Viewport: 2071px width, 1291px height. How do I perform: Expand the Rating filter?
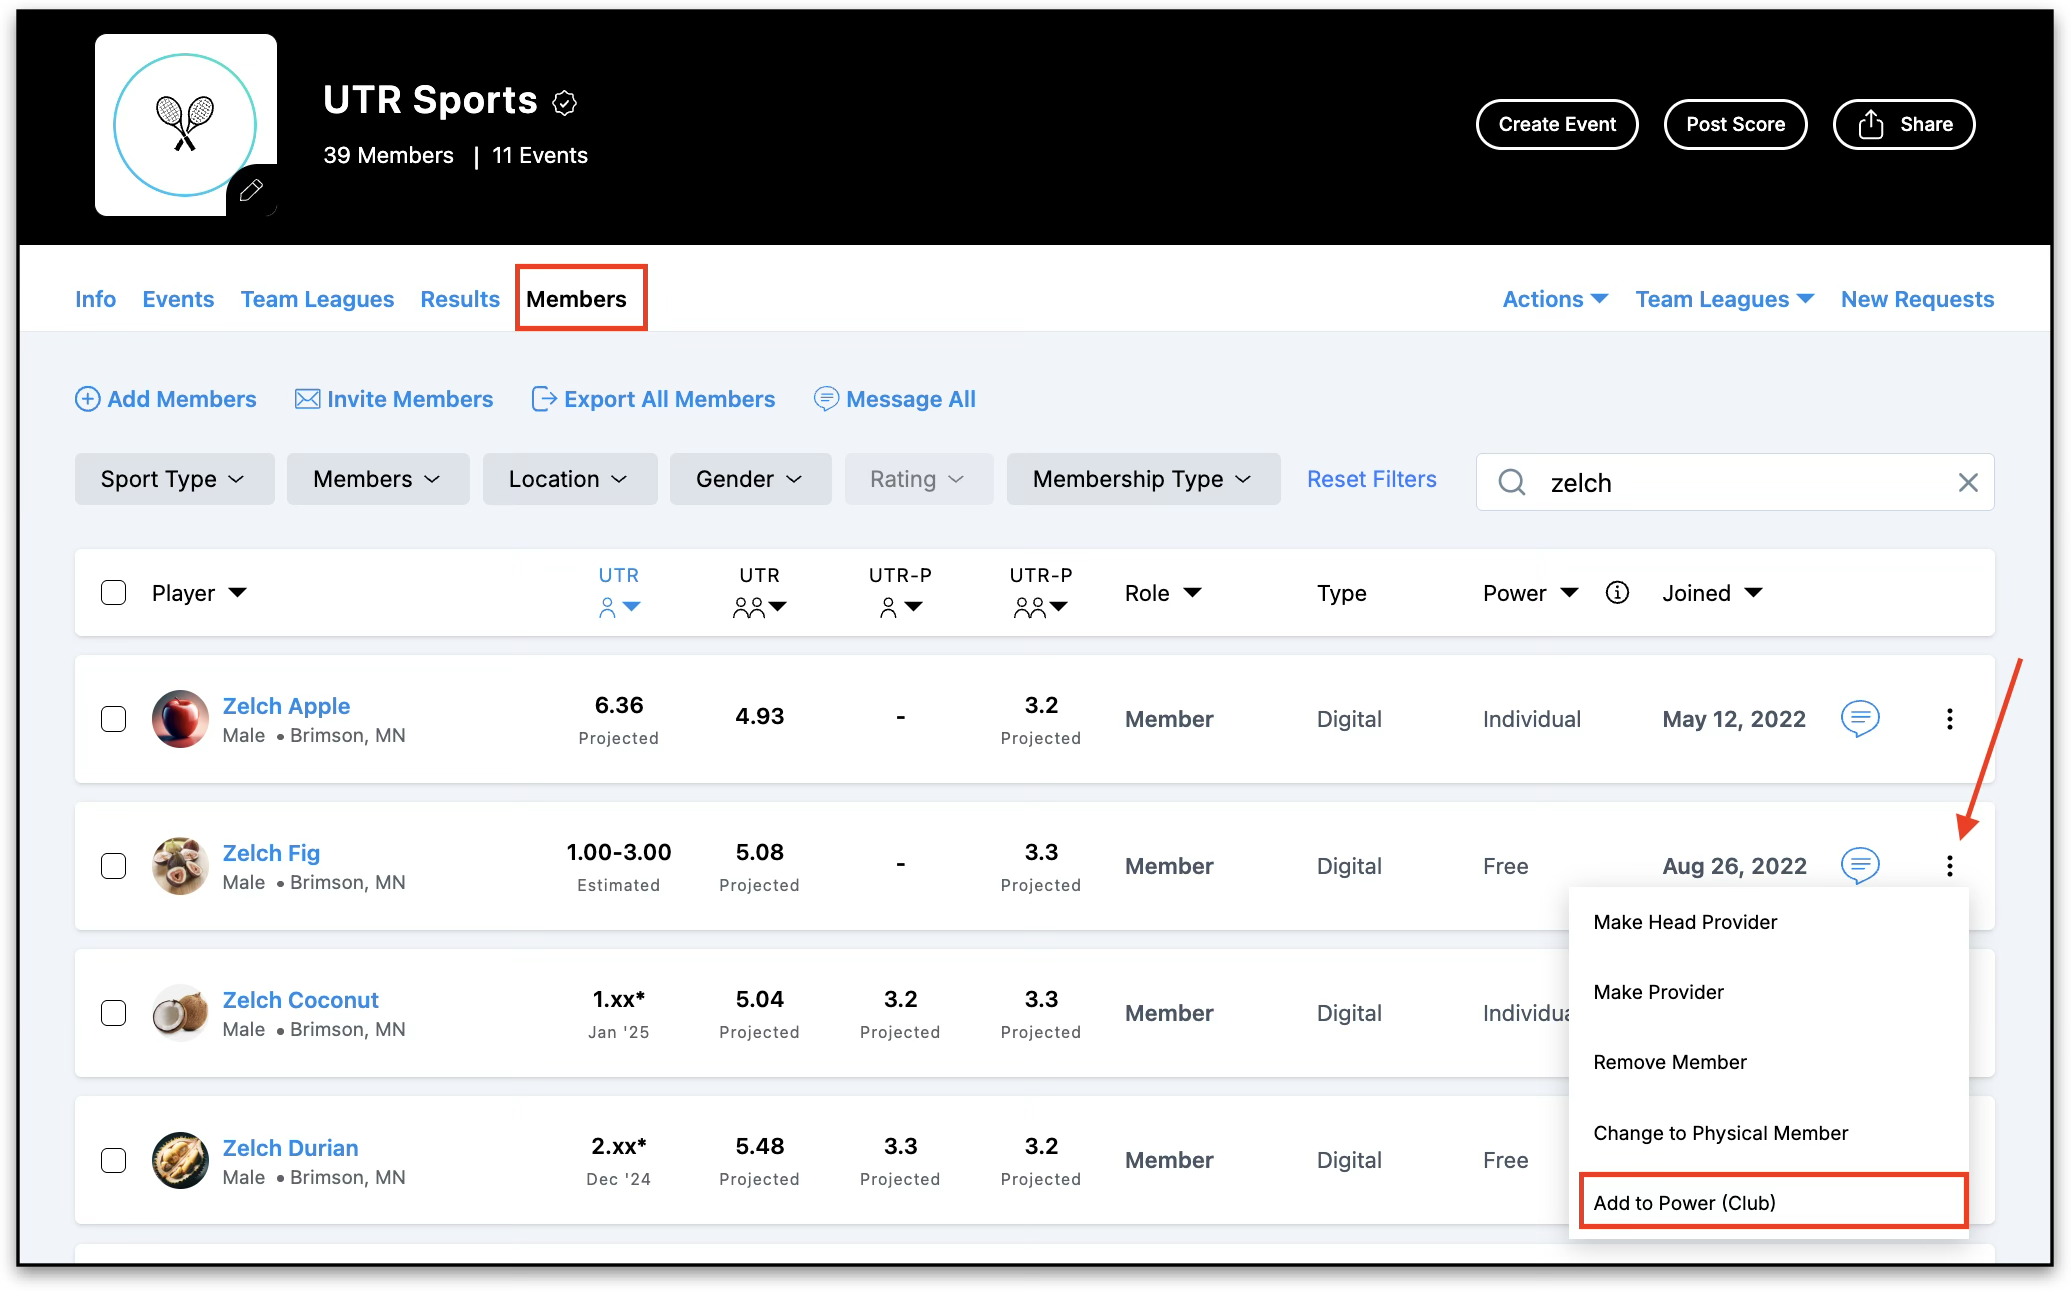(919, 479)
